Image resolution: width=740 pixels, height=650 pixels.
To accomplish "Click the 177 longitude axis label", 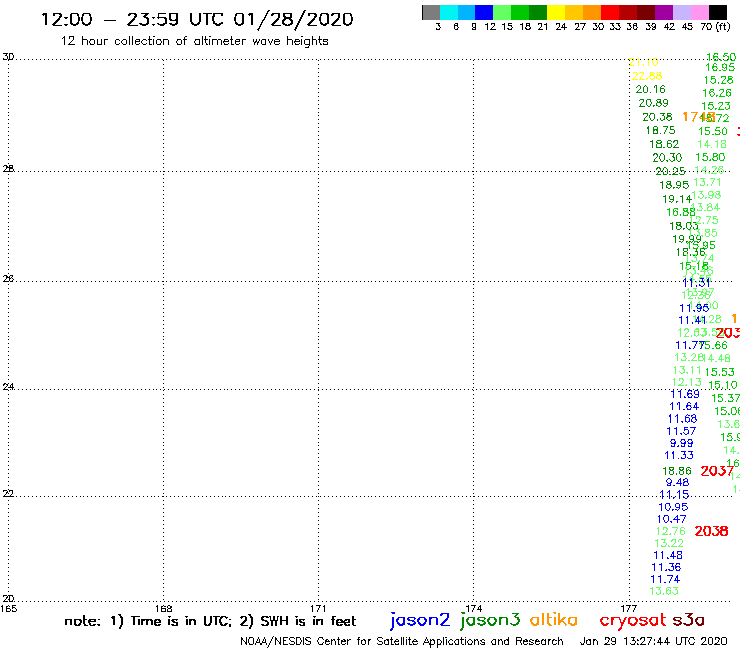I will (629, 608).
